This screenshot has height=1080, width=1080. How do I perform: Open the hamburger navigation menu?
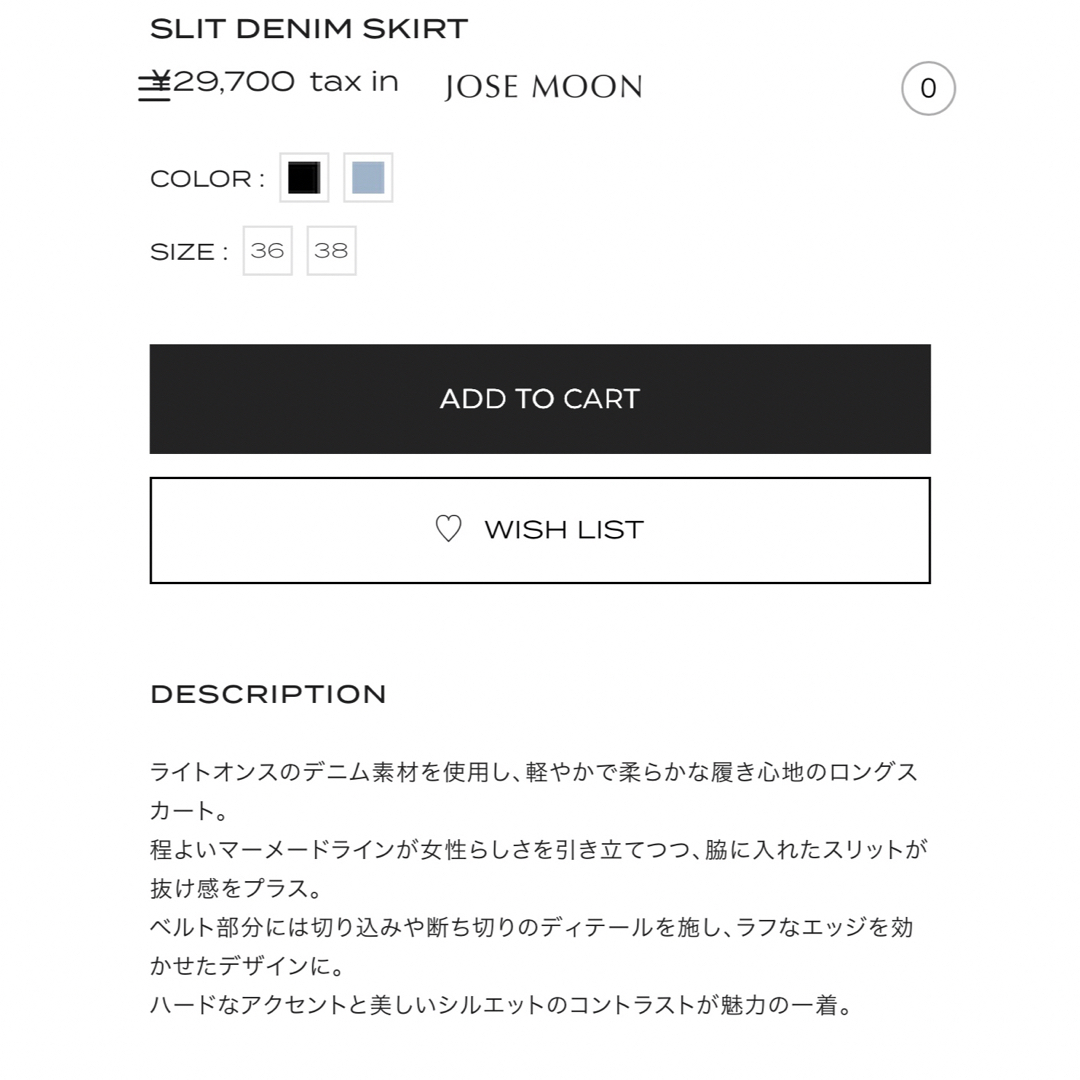[154, 88]
